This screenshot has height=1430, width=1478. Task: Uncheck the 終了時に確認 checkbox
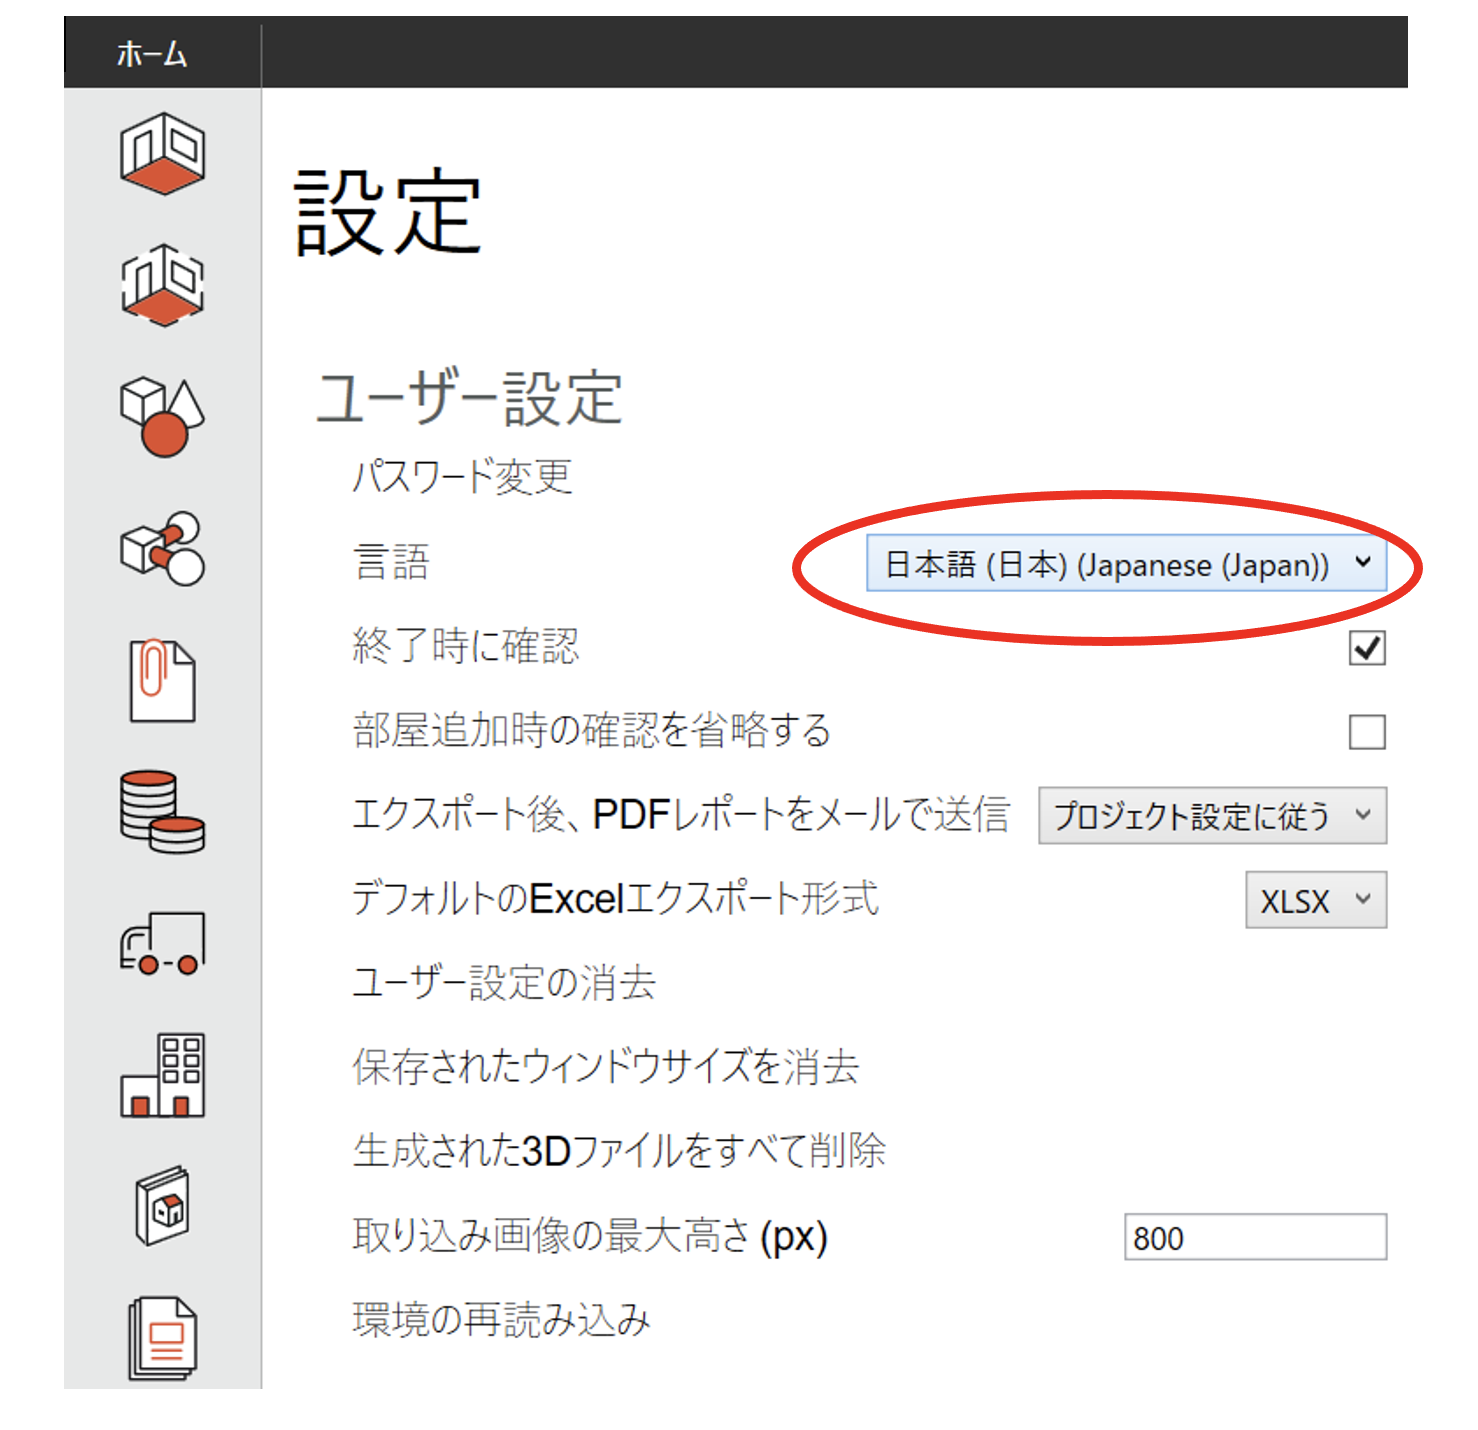pos(1366,648)
